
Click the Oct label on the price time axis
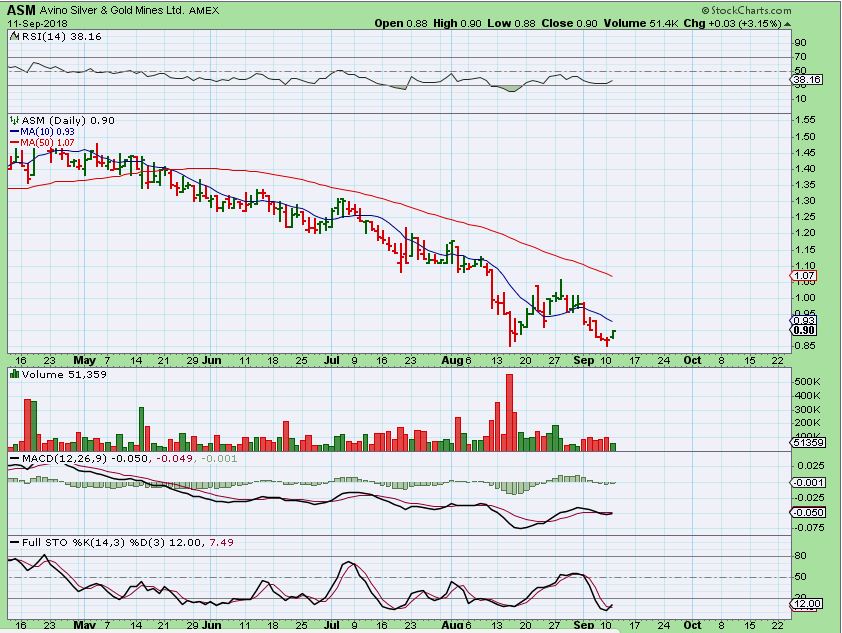point(692,358)
